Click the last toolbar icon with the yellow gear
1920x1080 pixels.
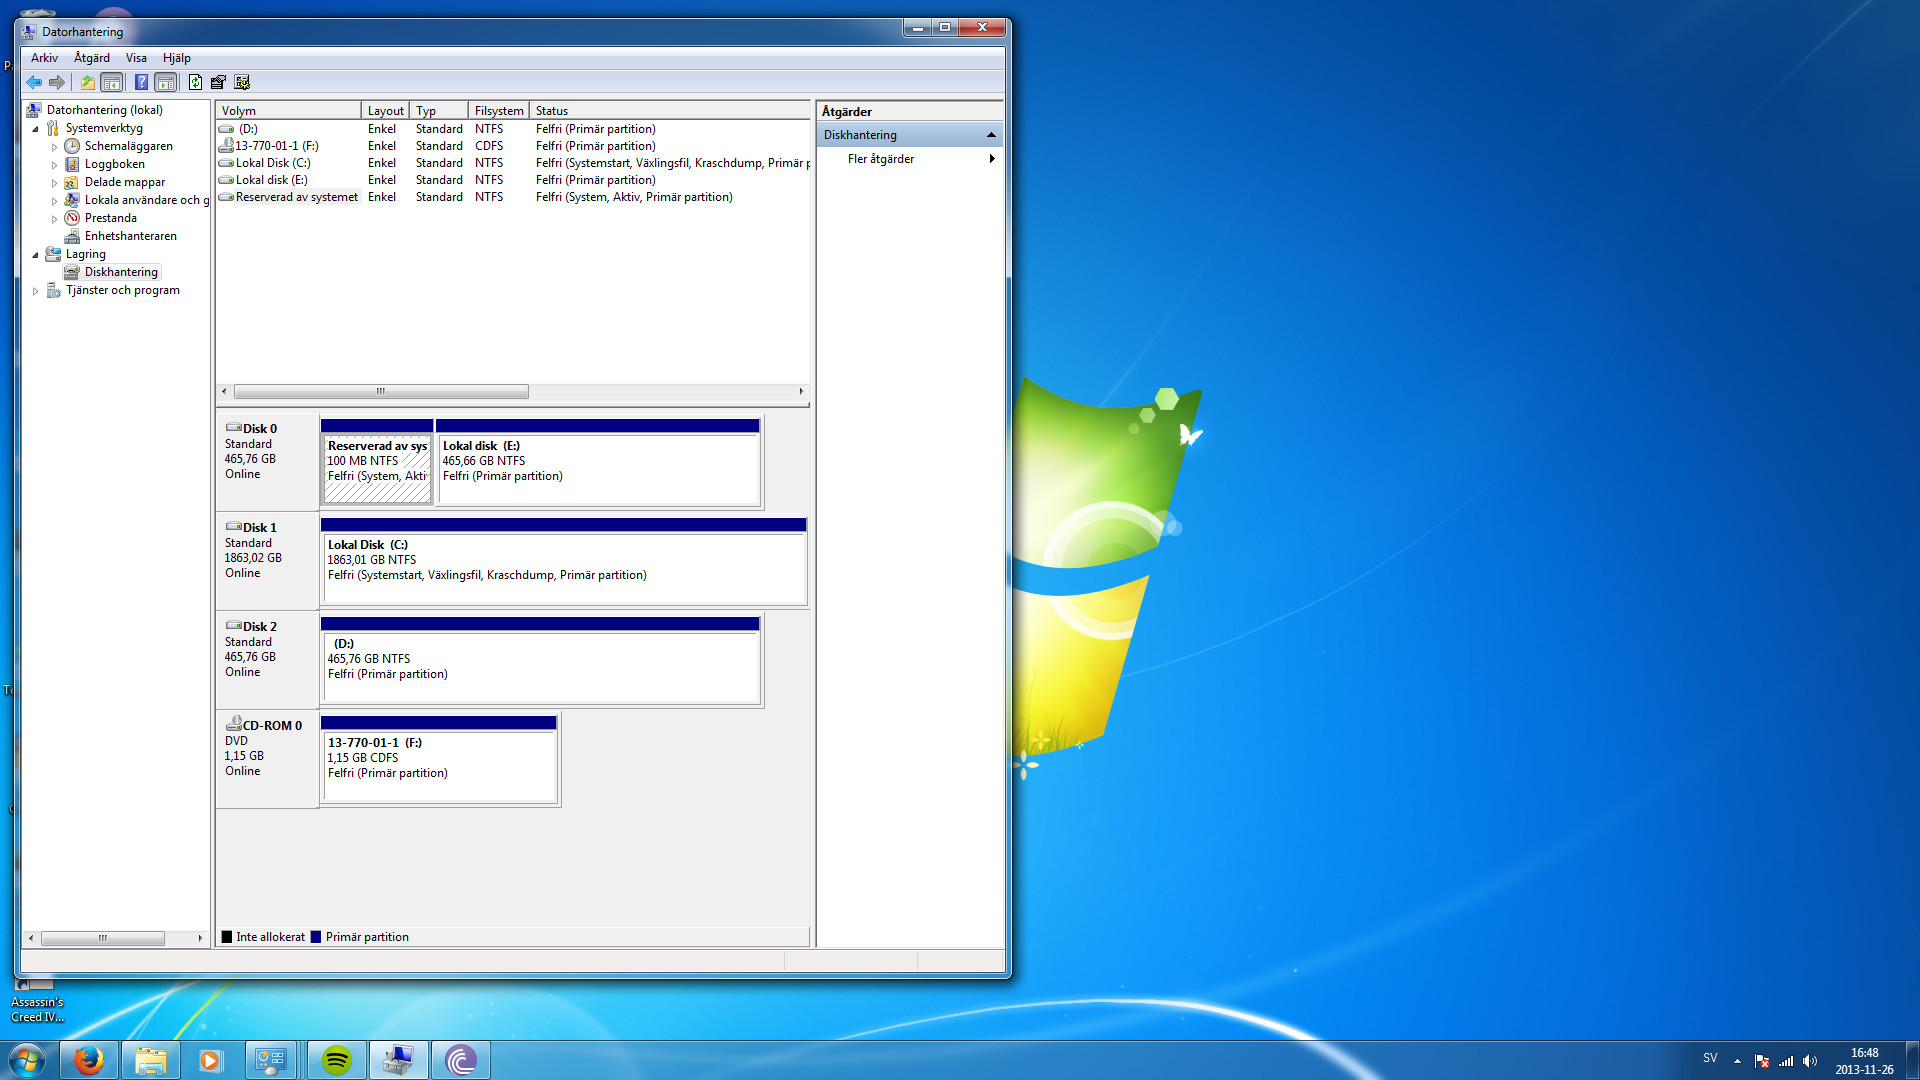(x=242, y=82)
